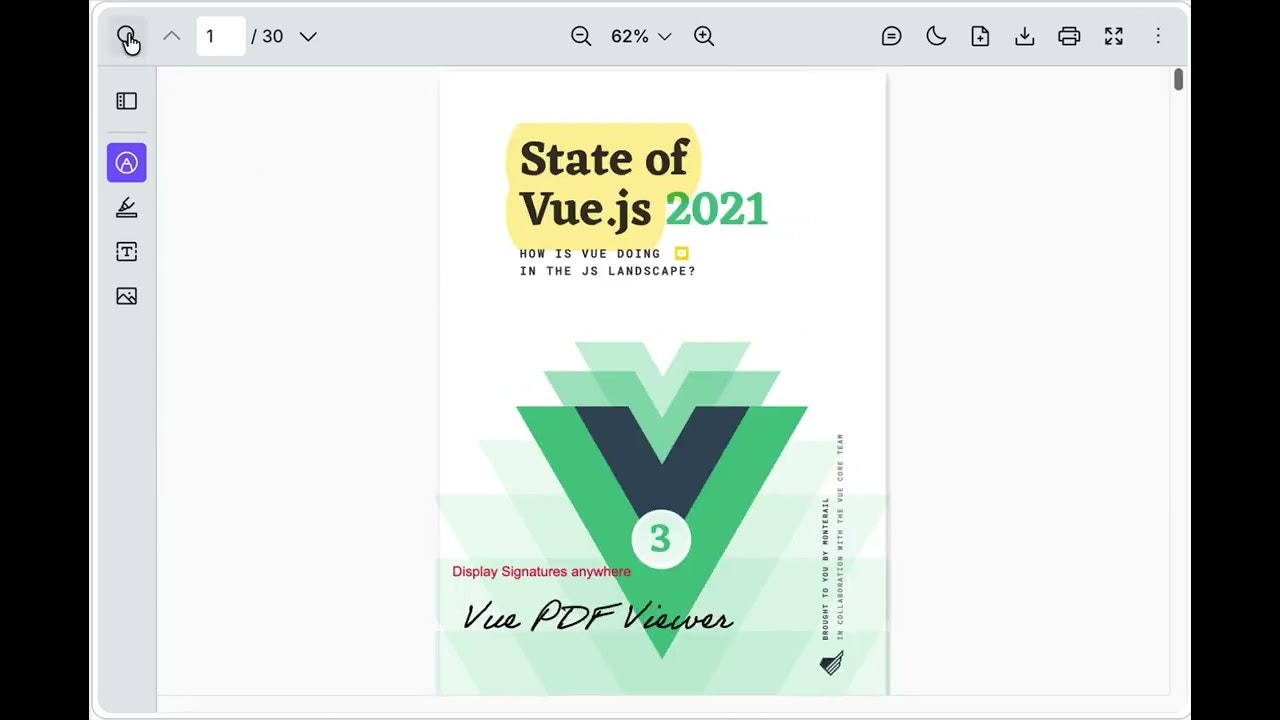Print the document
This screenshot has width=1280, height=720.
coord(1069,36)
